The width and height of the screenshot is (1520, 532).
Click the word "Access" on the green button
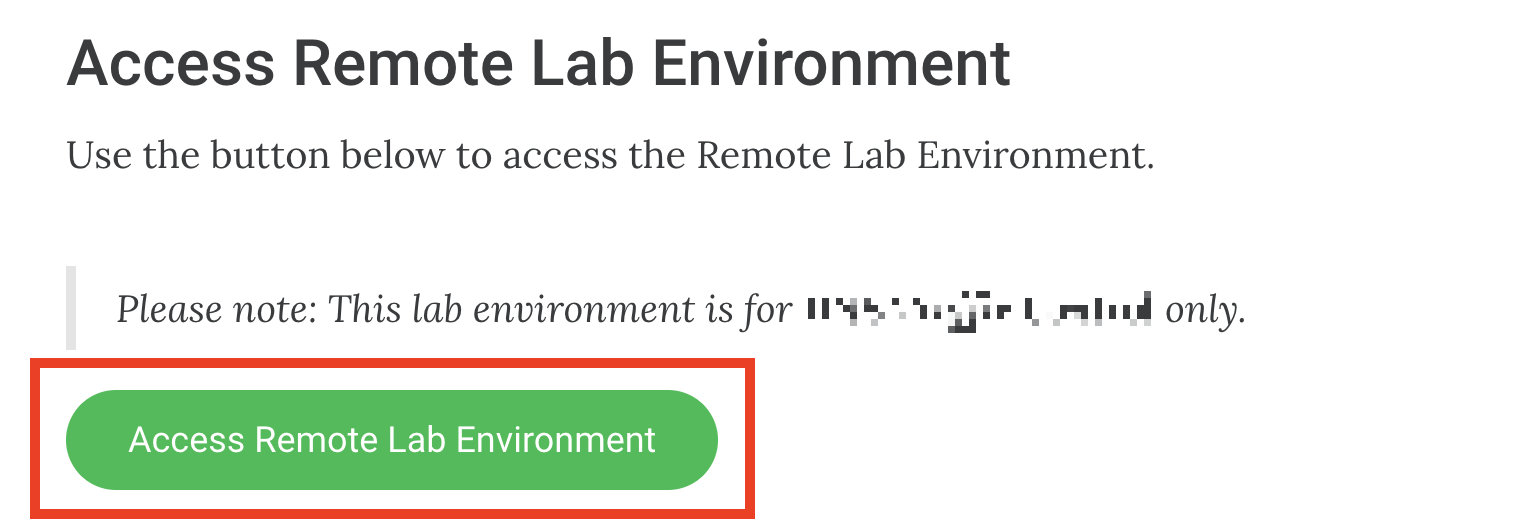click(x=187, y=440)
